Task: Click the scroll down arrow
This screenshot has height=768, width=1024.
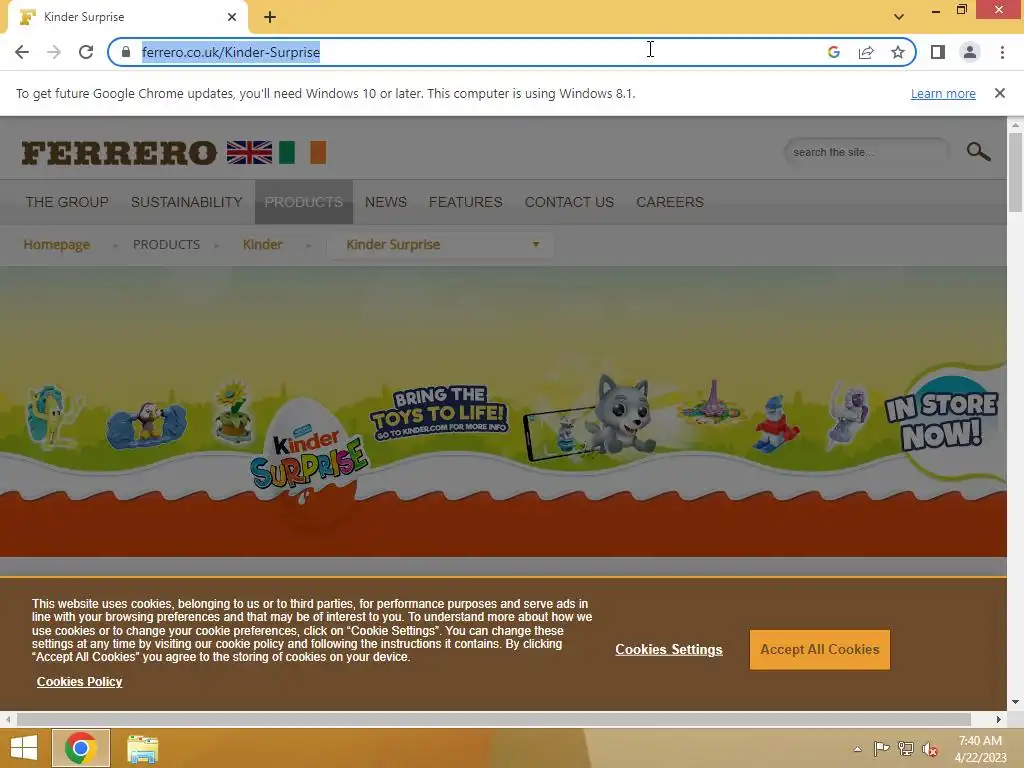Action: tap(1015, 702)
